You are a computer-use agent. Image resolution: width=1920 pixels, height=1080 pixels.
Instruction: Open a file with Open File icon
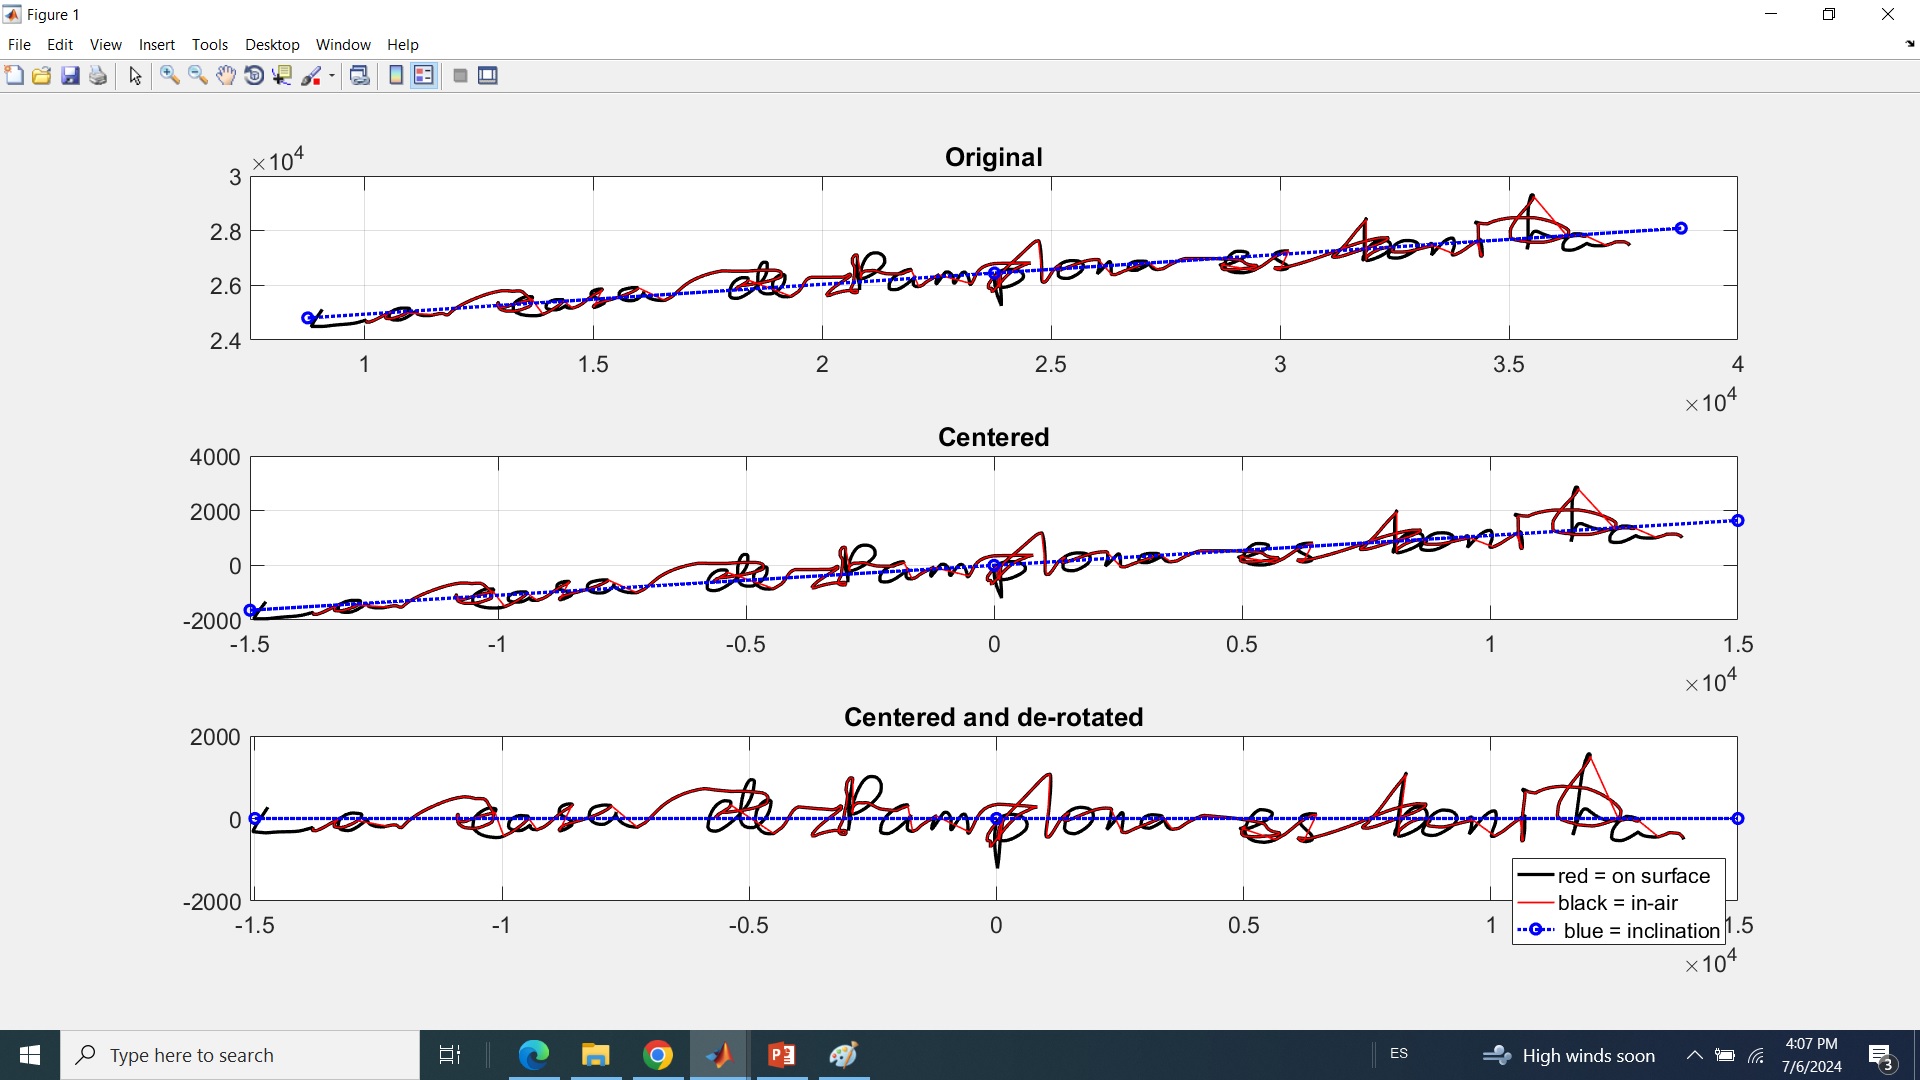pyautogui.click(x=42, y=76)
